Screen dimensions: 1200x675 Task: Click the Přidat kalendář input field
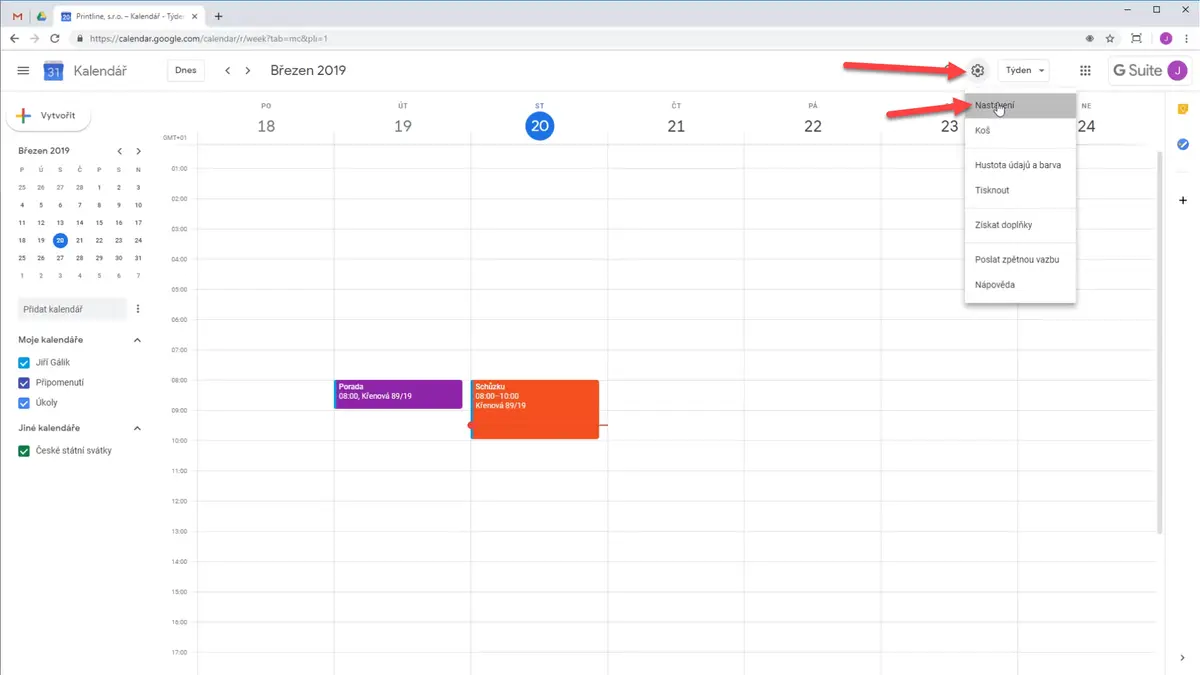[x=72, y=309]
